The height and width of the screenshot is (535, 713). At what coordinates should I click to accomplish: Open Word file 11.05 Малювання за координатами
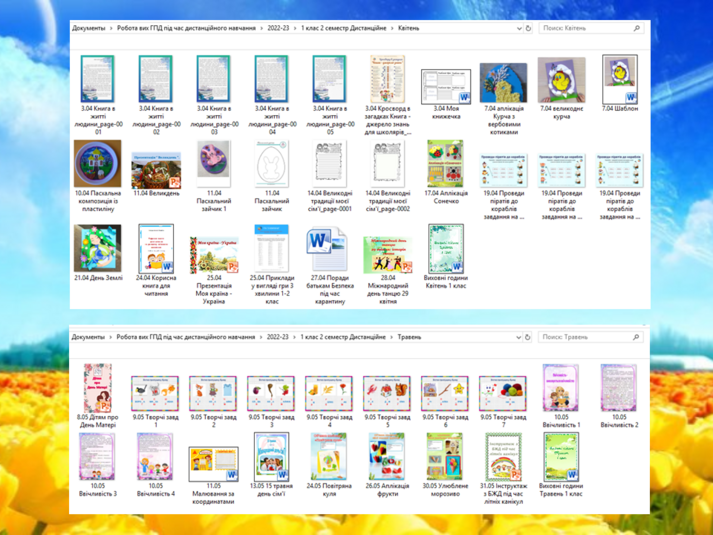tap(213, 476)
